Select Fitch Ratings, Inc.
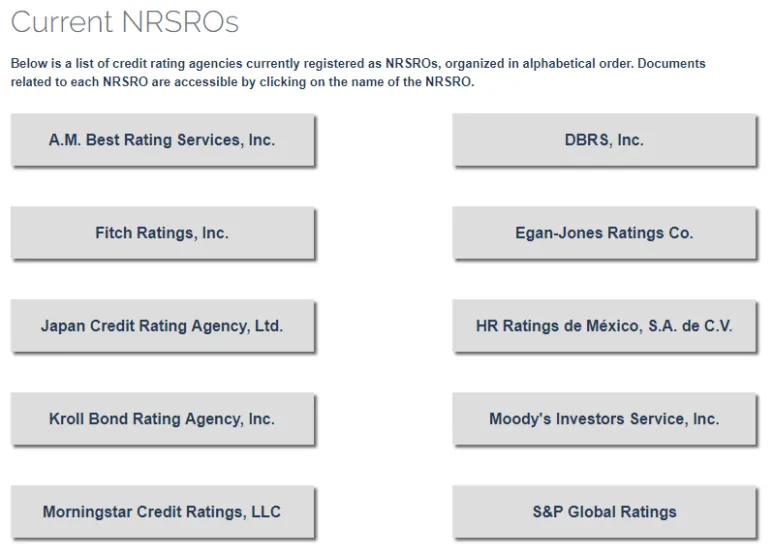773x558 pixels. (162, 233)
